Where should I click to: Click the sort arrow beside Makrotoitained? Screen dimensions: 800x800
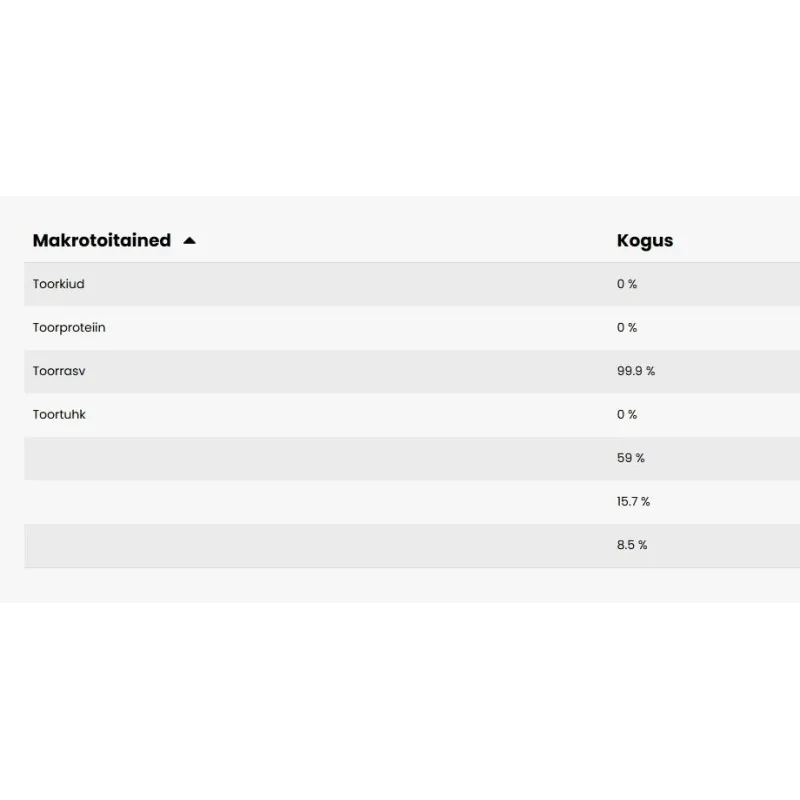[190, 241]
